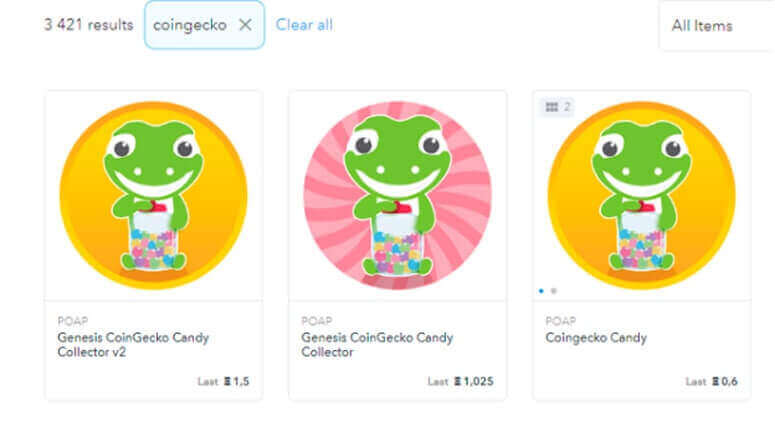Click the 3 421 results count
The width and height of the screenshot is (775, 422).
88,25
